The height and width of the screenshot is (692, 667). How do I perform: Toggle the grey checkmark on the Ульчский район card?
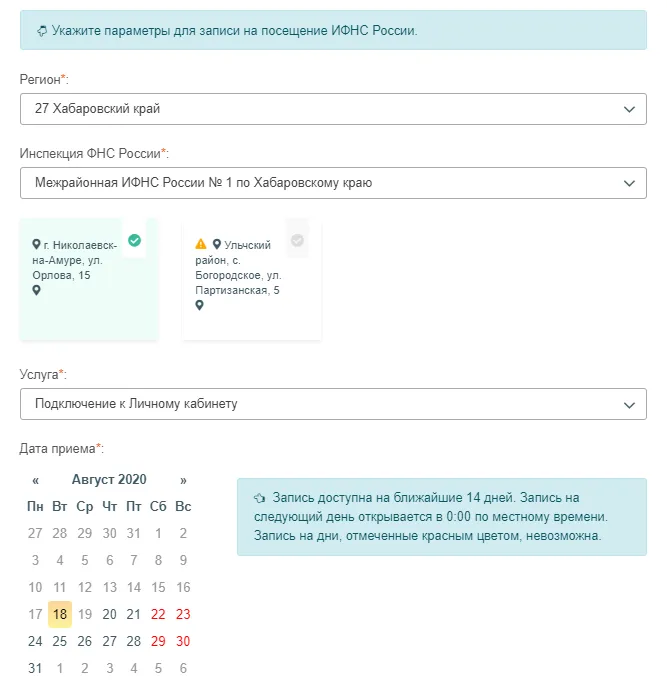pos(297,240)
